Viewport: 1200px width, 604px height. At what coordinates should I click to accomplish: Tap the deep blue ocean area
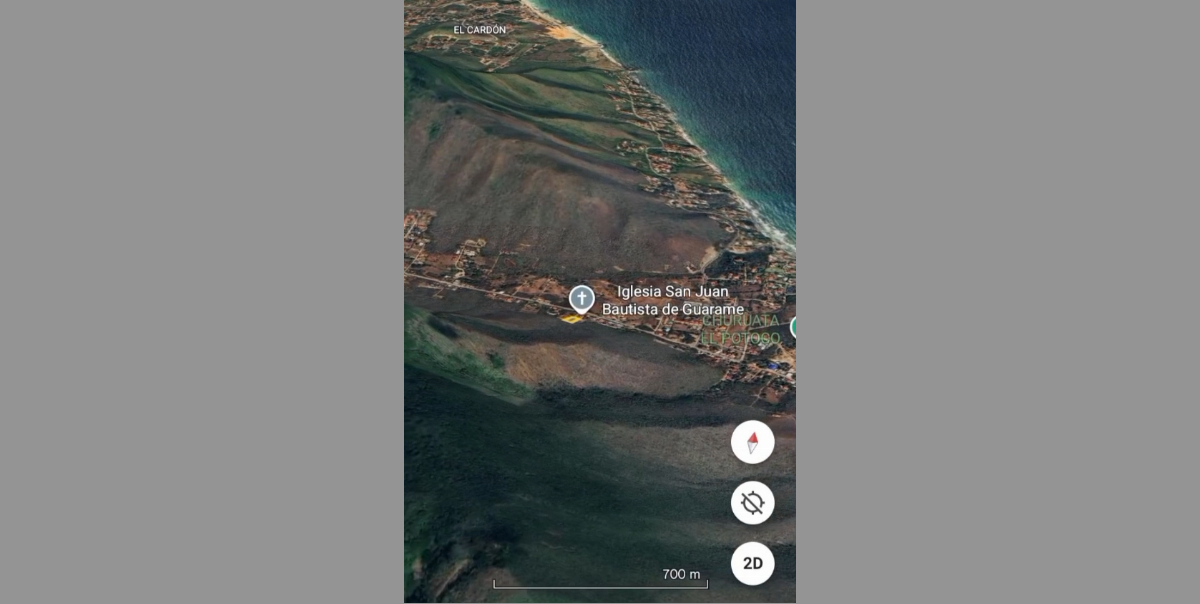[x=720, y=60]
